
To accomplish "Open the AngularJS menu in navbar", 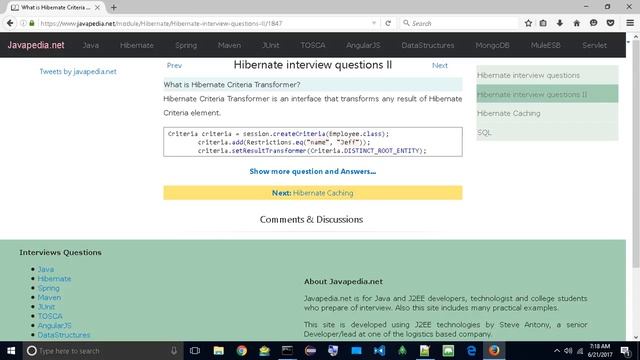I will (x=363, y=45).
